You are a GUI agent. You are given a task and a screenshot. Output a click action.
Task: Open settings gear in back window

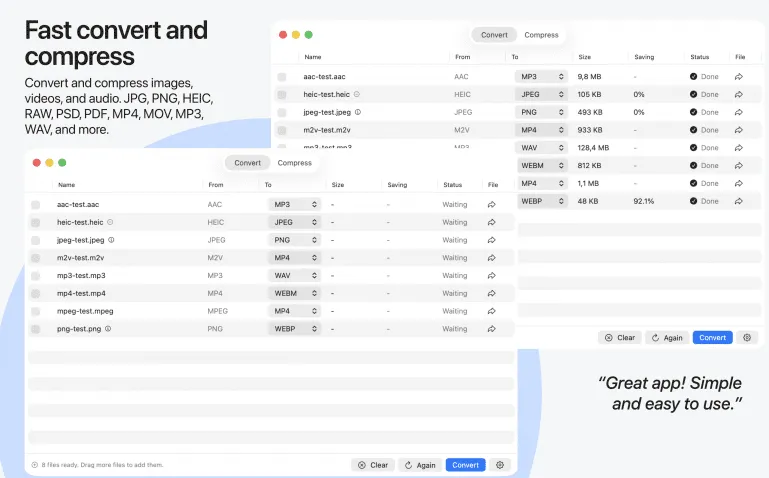click(x=747, y=337)
